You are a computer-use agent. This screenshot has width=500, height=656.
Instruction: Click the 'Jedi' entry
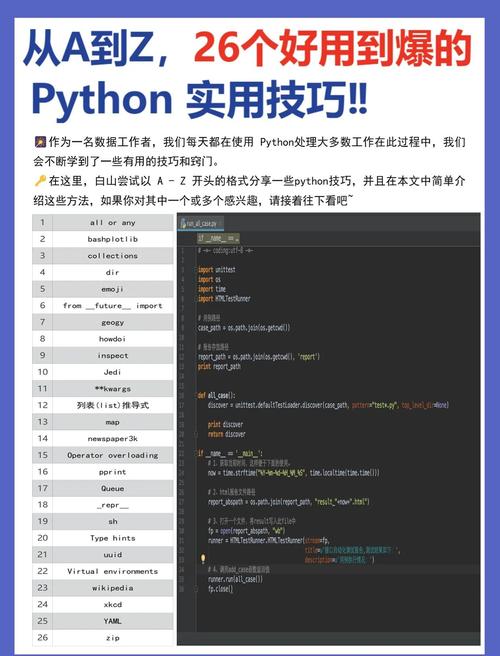tap(113, 372)
